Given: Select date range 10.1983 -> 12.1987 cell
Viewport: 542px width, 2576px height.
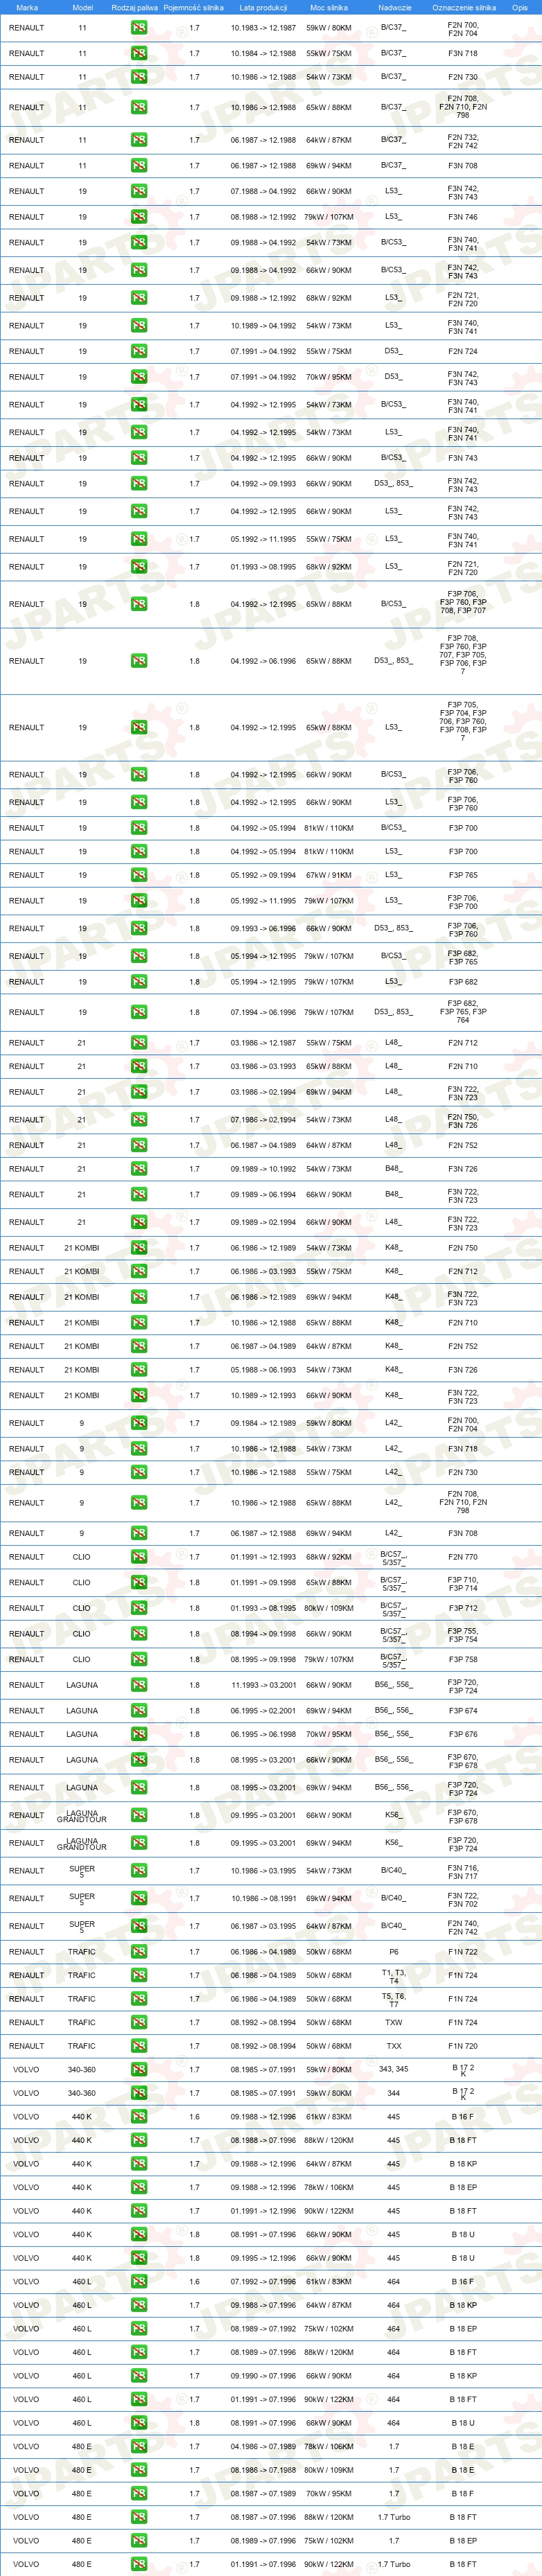Looking at the screenshot, I should (x=263, y=28).
